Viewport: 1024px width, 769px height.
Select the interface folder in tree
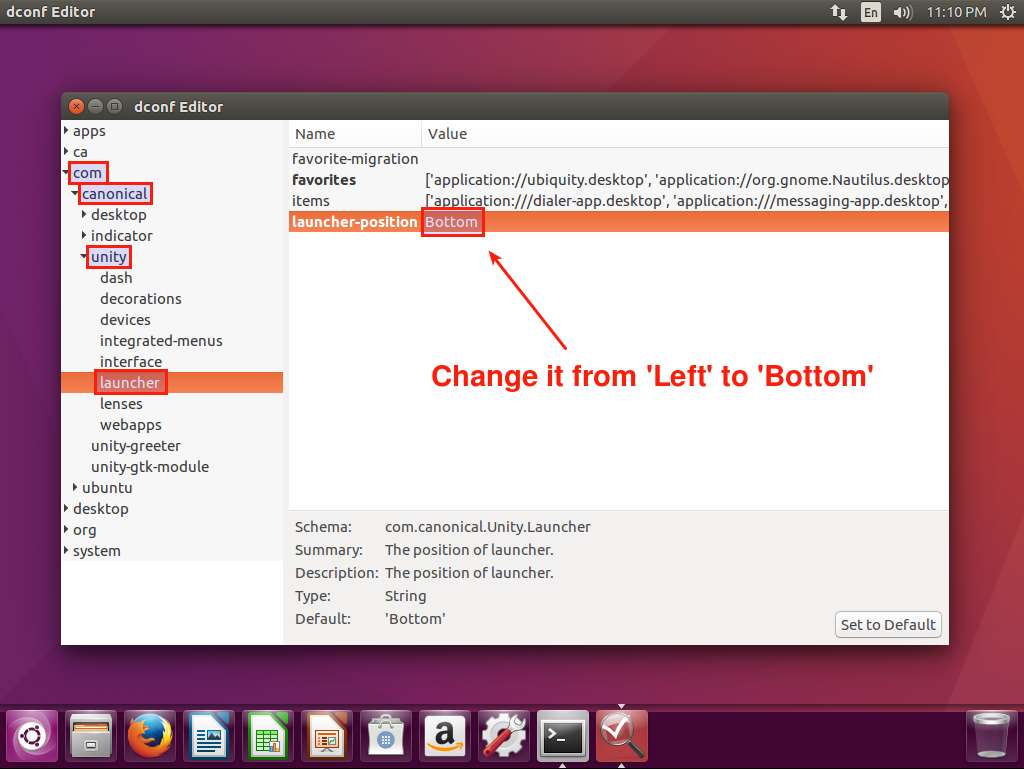pyautogui.click(x=131, y=361)
